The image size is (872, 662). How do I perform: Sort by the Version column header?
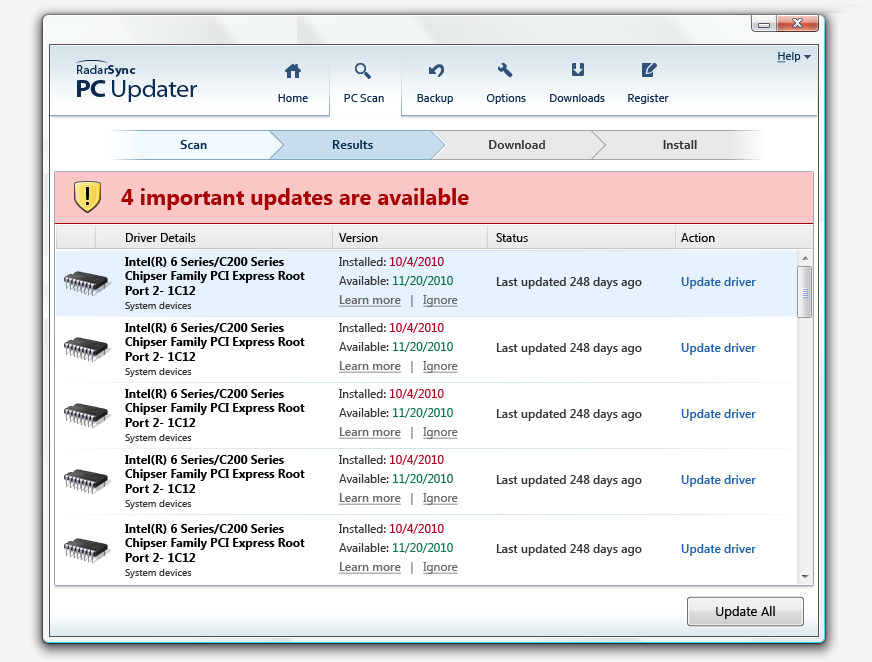(x=359, y=238)
